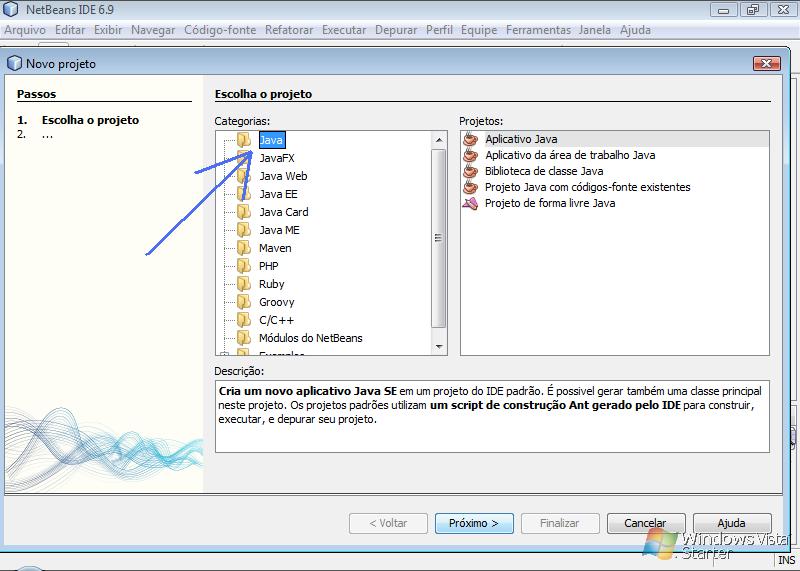Open the Equipe menu
Image resolution: width=800 pixels, height=571 pixels.
point(479,30)
